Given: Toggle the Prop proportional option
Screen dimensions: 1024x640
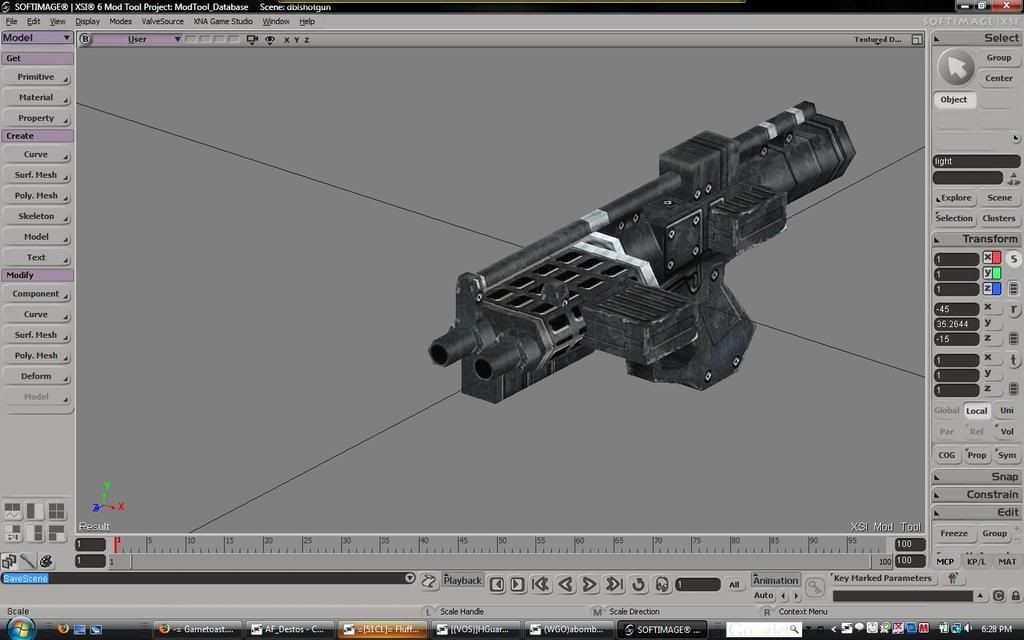Looking at the screenshot, I should click(x=976, y=455).
